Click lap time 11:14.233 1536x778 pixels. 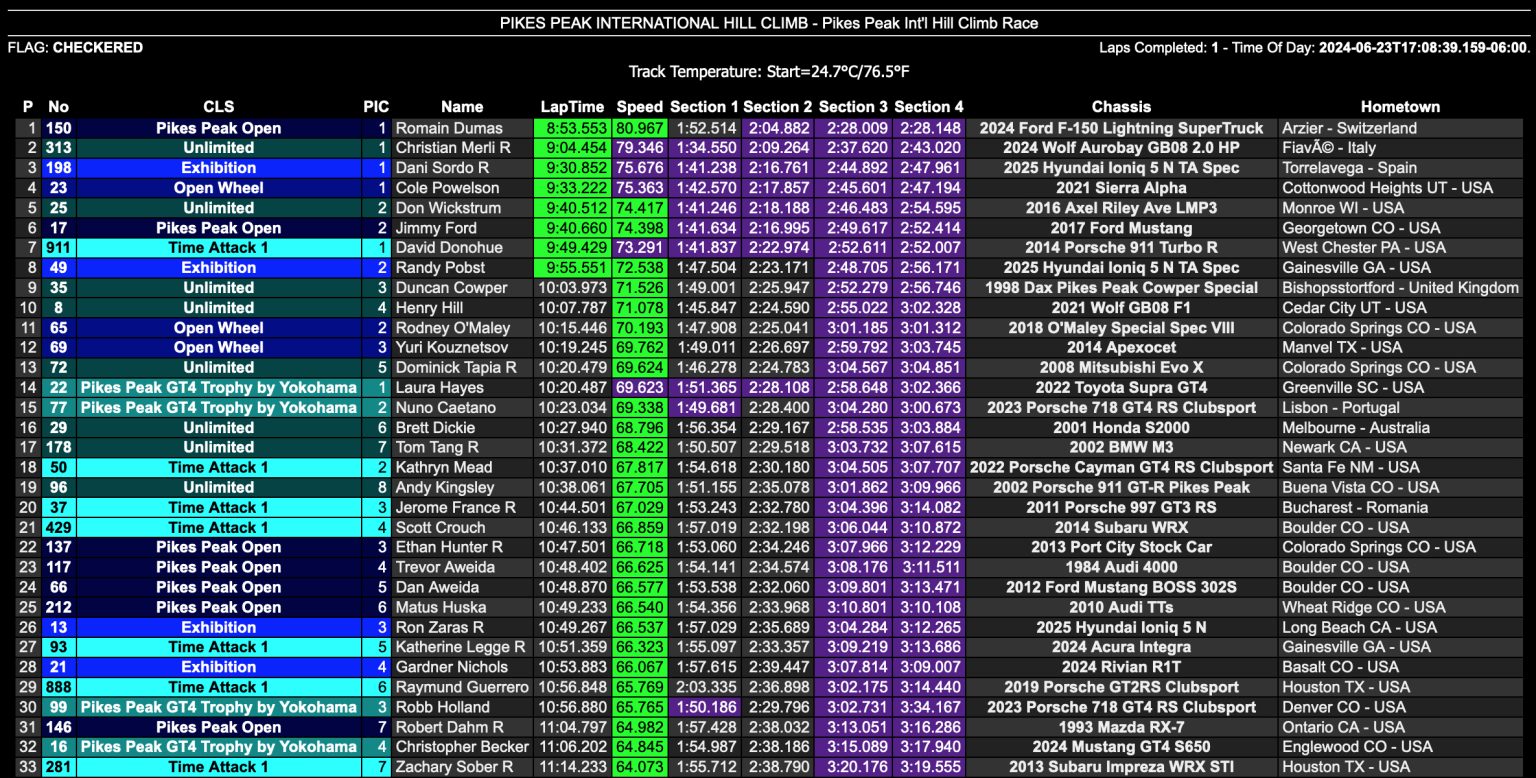573,767
